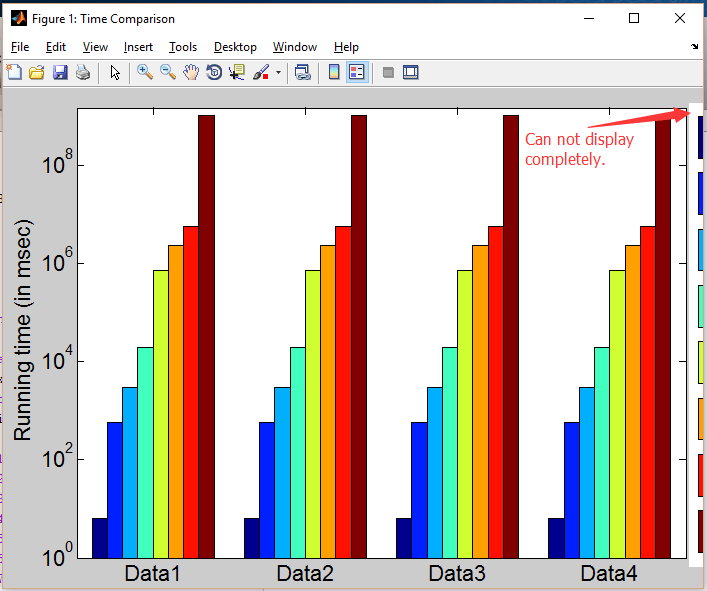Click the Data2 axis label
707x591 pixels.
coord(305,573)
